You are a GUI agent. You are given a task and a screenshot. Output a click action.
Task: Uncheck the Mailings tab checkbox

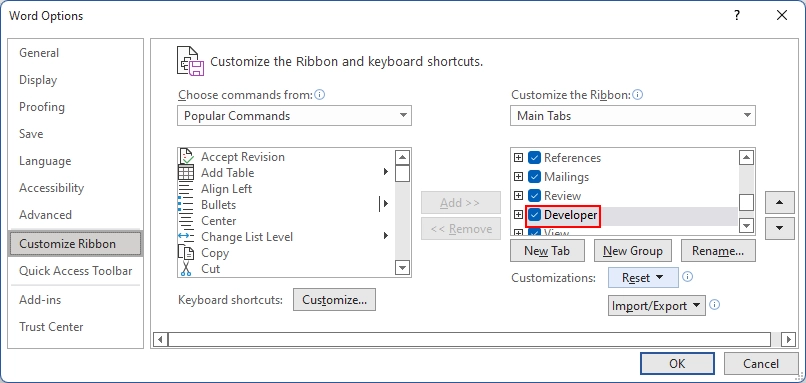[x=535, y=176]
